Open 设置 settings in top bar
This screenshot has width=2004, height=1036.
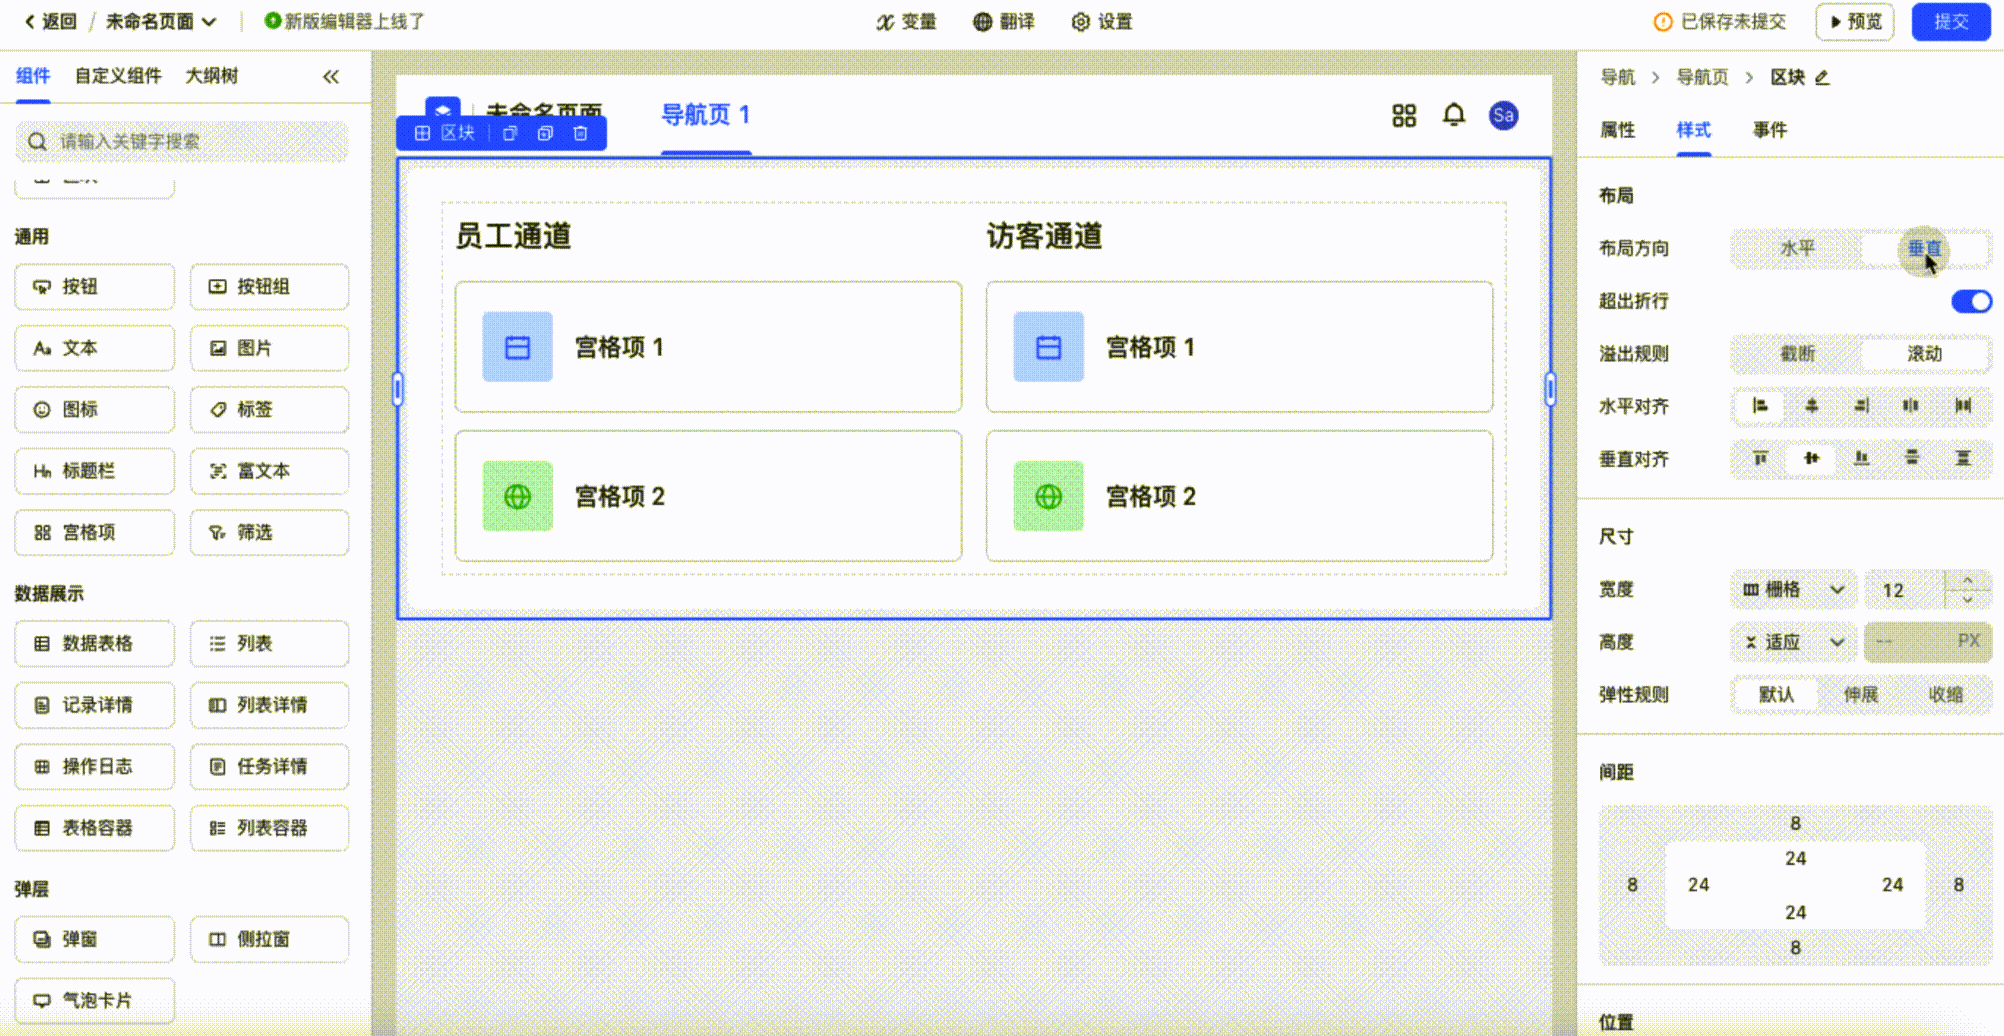pos(1102,22)
